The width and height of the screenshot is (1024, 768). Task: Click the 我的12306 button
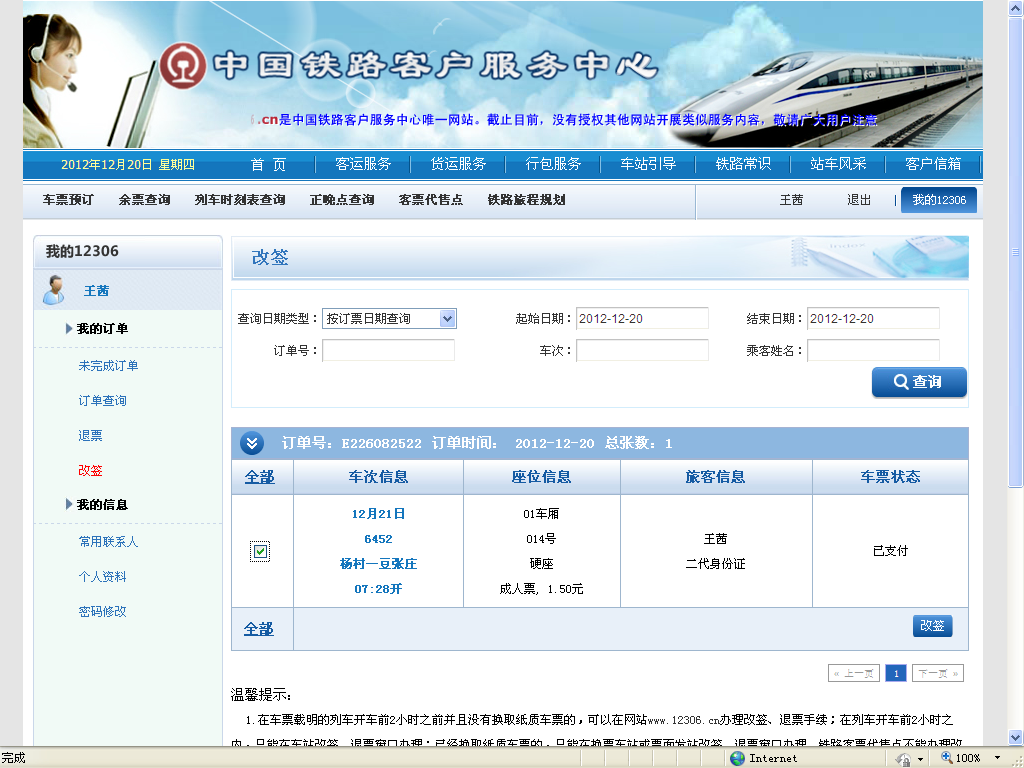(939, 200)
